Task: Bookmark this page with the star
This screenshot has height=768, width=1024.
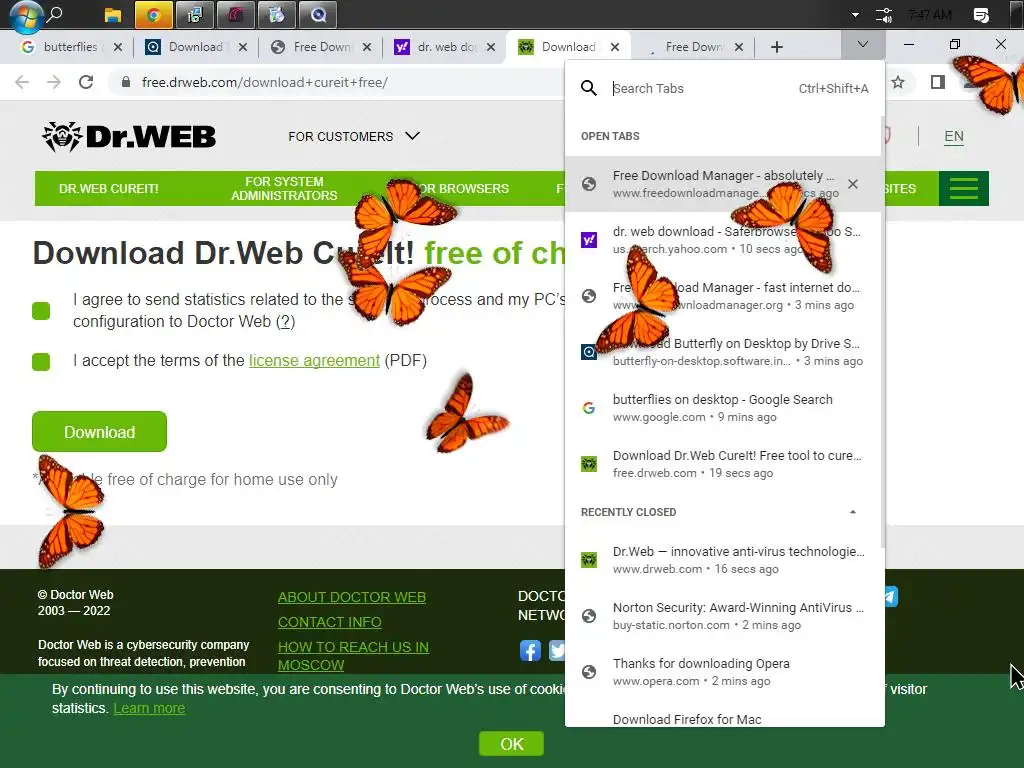Action: click(x=899, y=82)
